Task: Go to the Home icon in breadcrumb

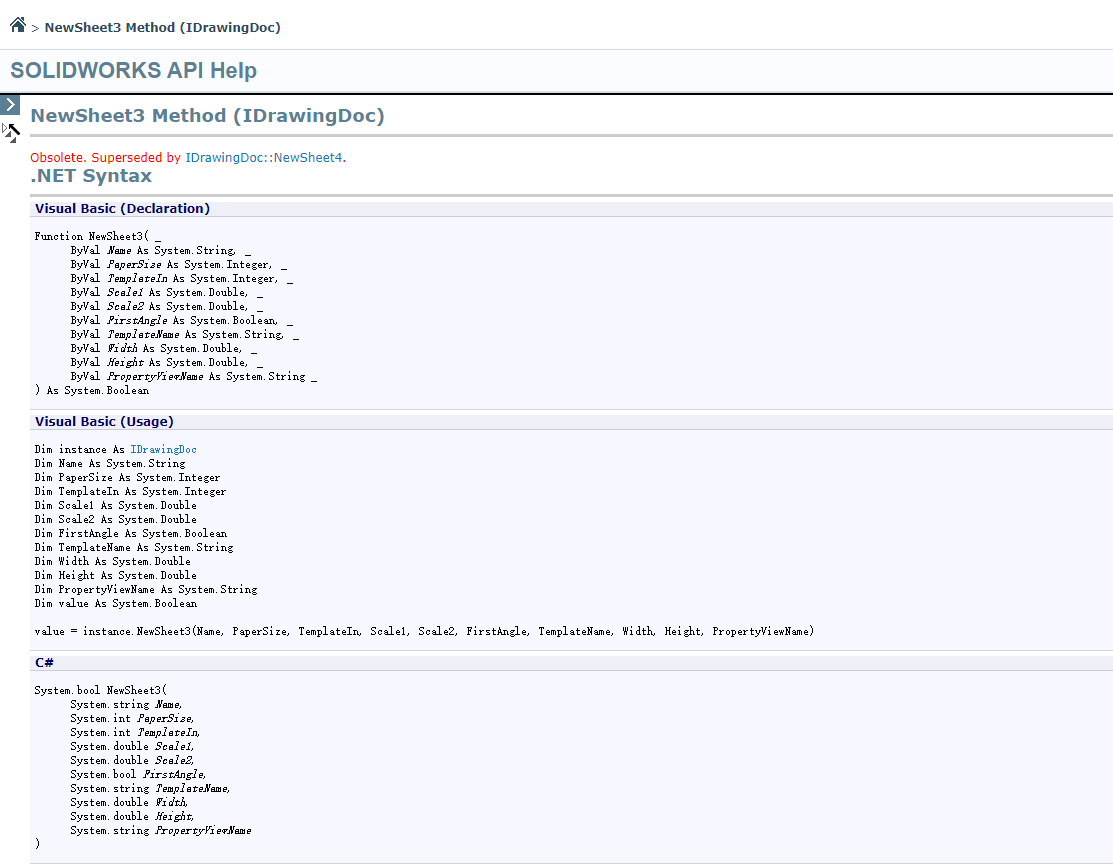Action: click(x=18, y=25)
